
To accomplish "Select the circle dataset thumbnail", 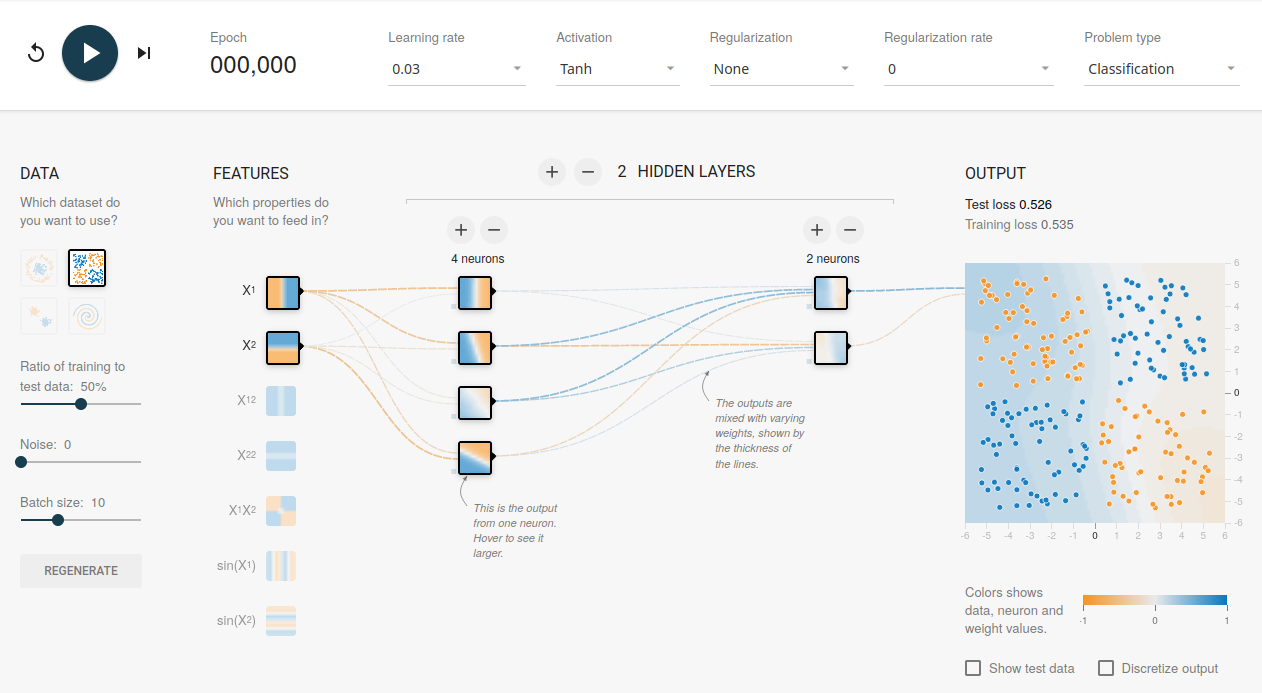I will [x=39, y=267].
